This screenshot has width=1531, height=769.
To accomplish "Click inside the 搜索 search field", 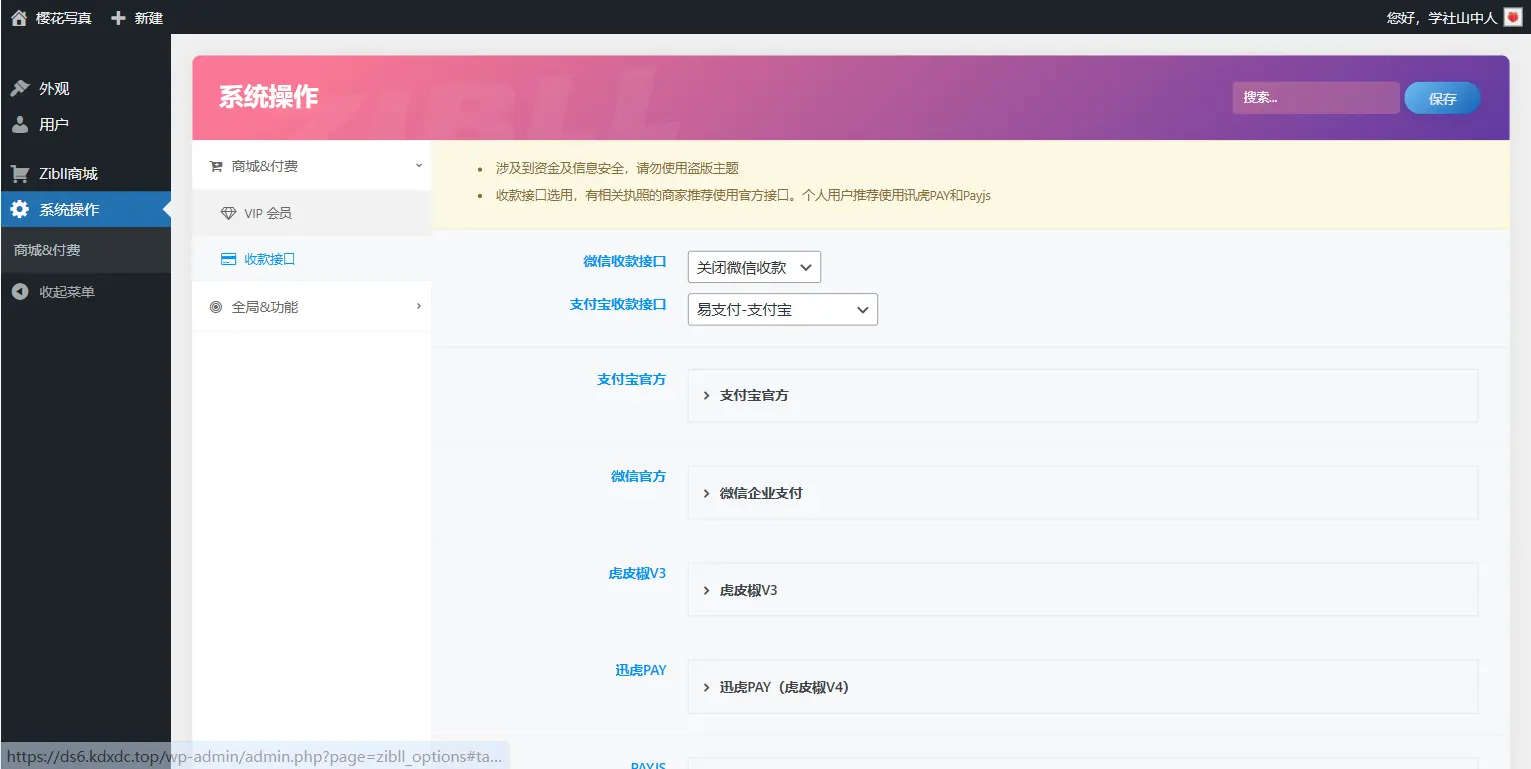I will (x=1315, y=97).
